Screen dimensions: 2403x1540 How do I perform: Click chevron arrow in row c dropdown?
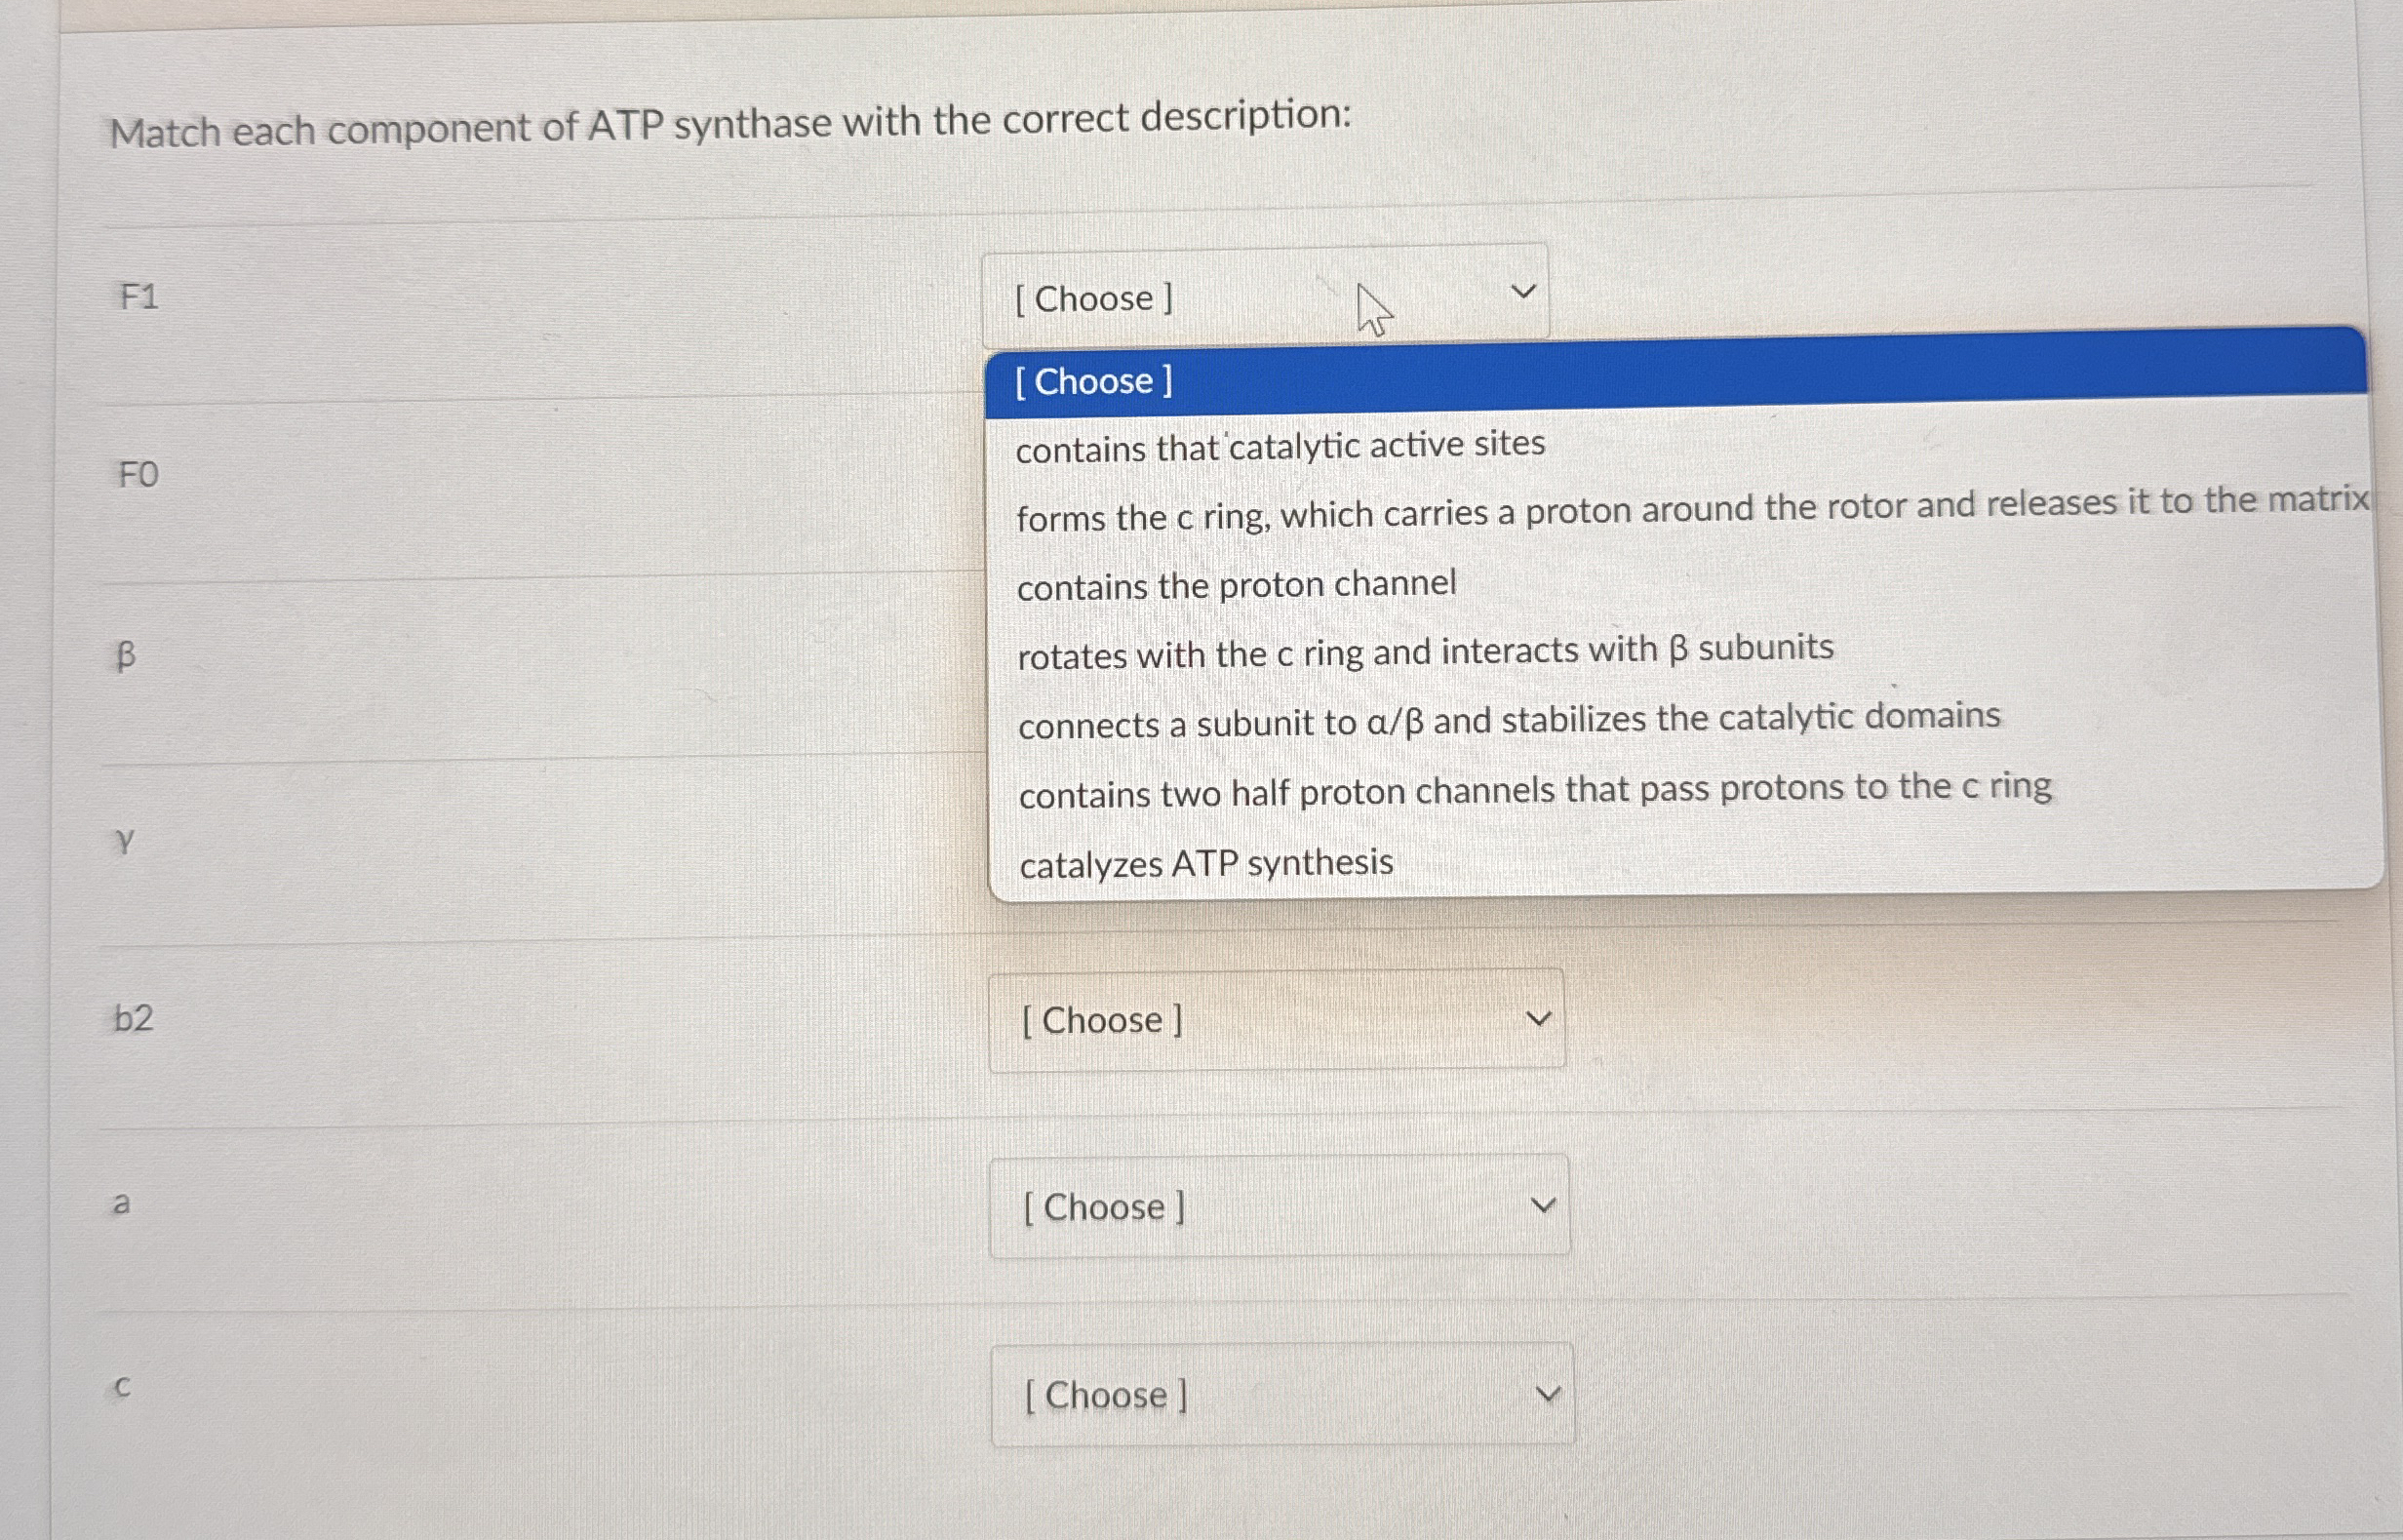pyautogui.click(x=1547, y=1394)
